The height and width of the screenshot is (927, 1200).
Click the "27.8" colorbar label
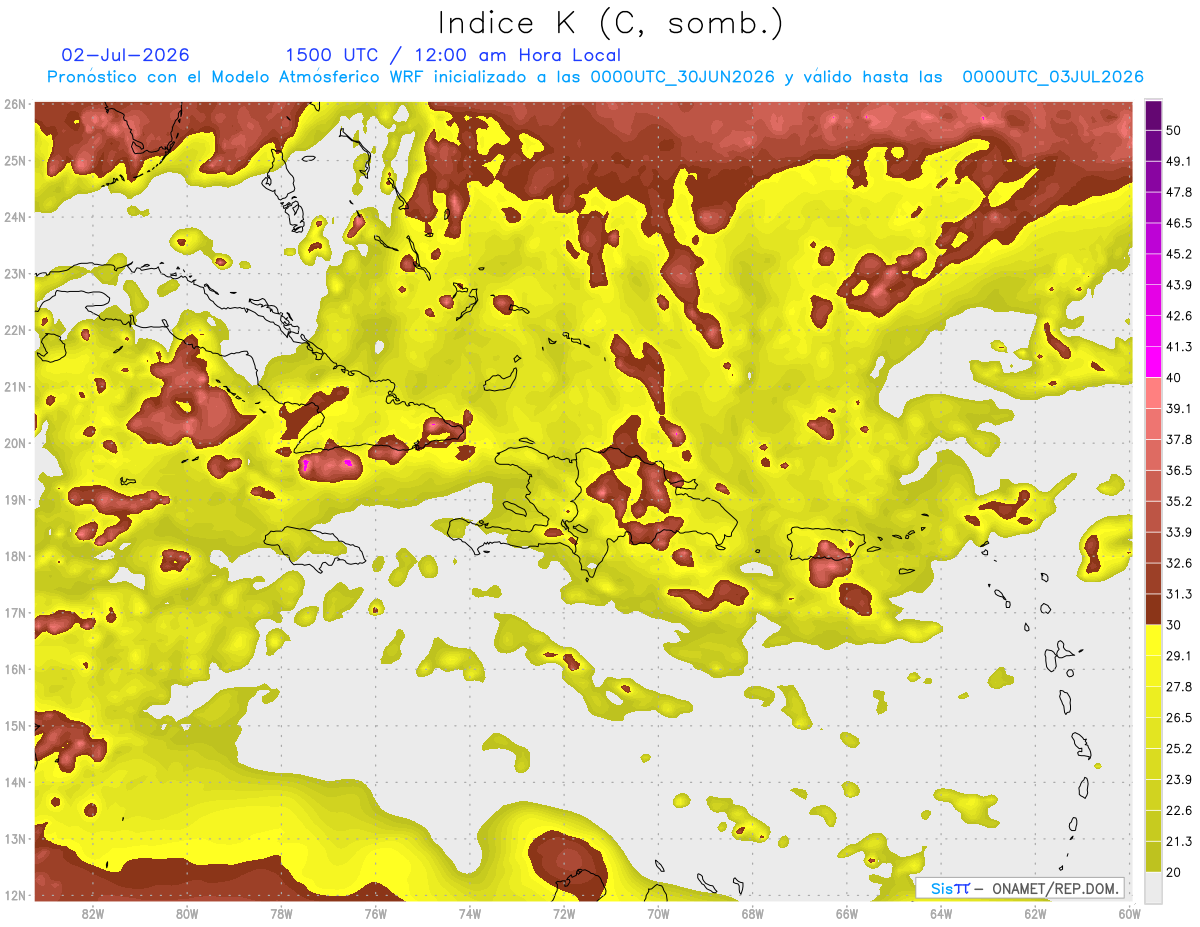[x=1179, y=687]
